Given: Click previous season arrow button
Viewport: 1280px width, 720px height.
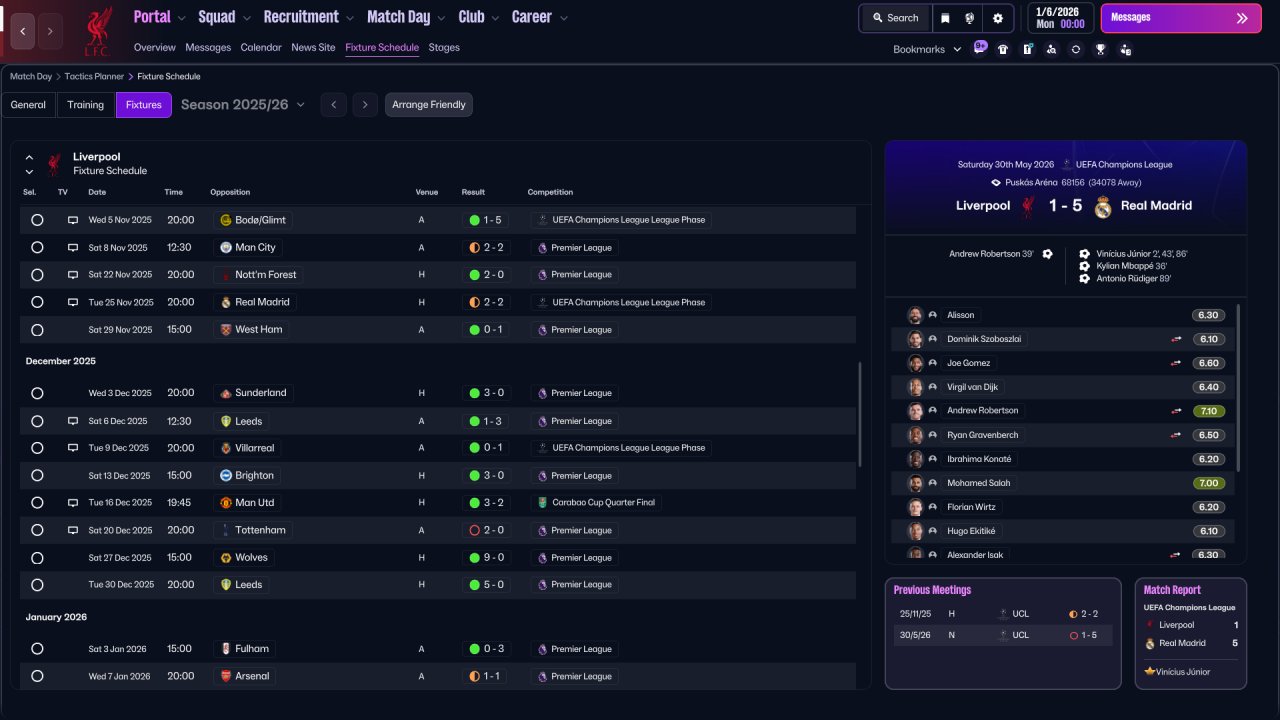Looking at the screenshot, I should coord(334,105).
